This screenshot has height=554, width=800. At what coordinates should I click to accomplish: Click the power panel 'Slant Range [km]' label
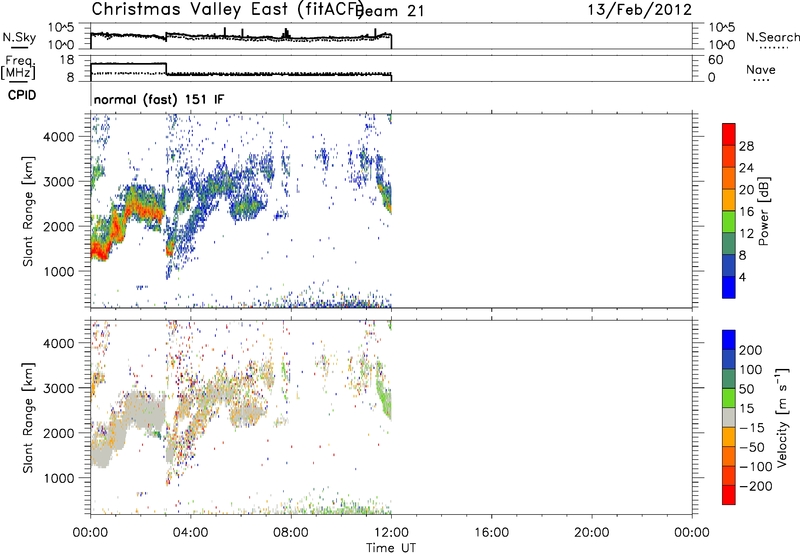(x=28, y=211)
